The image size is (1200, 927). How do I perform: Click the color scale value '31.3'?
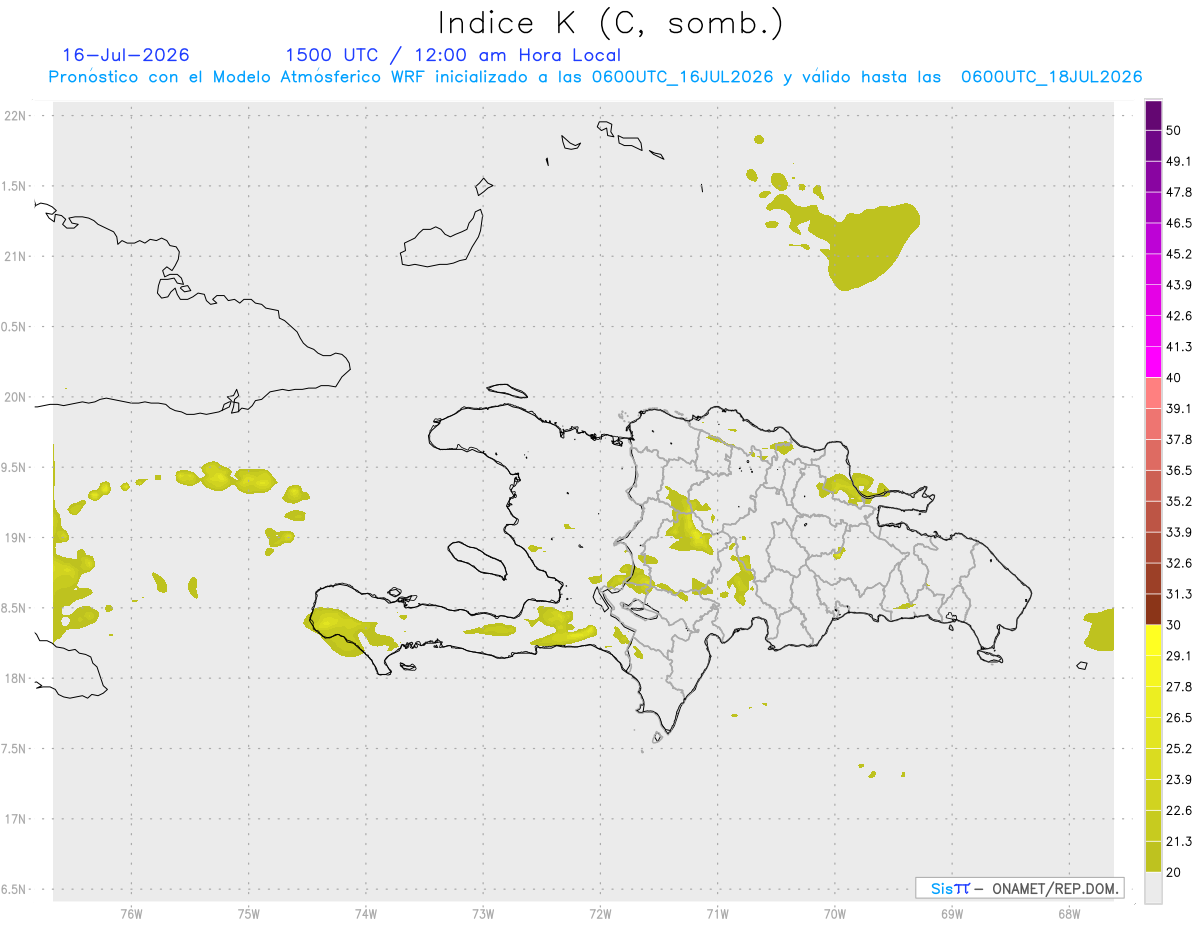pyautogui.click(x=1179, y=594)
